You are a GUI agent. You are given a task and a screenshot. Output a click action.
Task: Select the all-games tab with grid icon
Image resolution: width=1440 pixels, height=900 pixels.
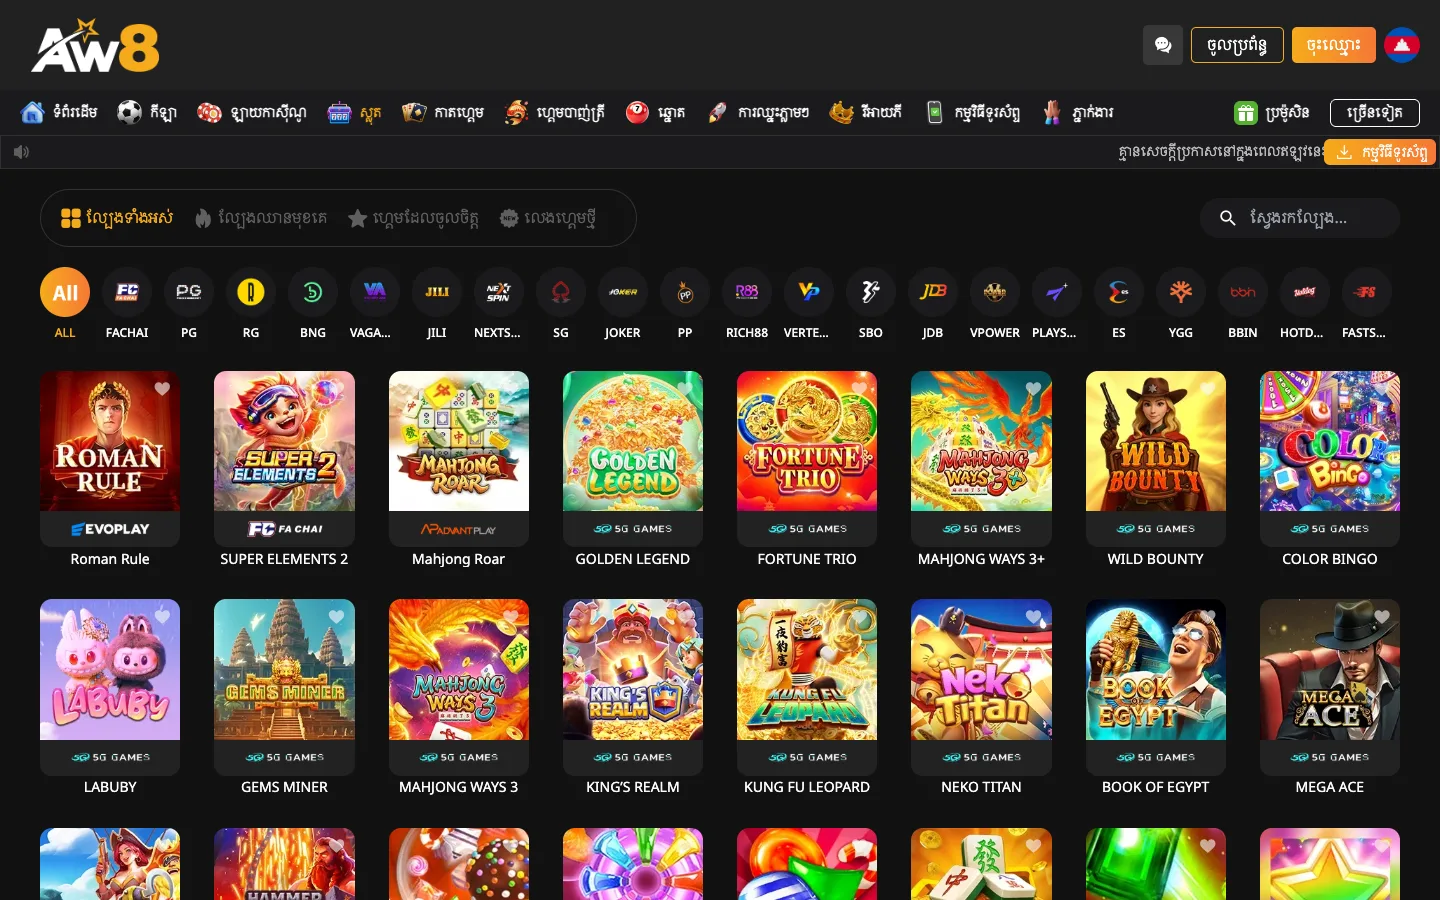click(117, 218)
